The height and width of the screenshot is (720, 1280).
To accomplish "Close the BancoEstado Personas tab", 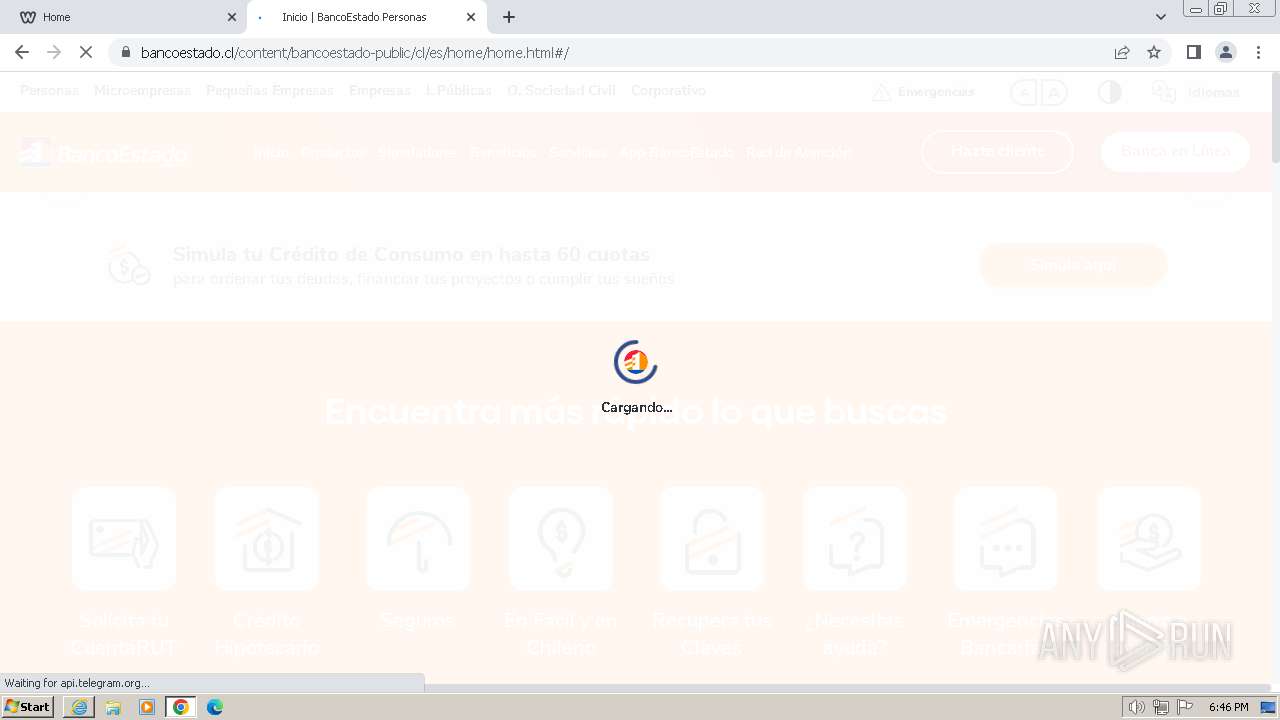I will 471,17.
